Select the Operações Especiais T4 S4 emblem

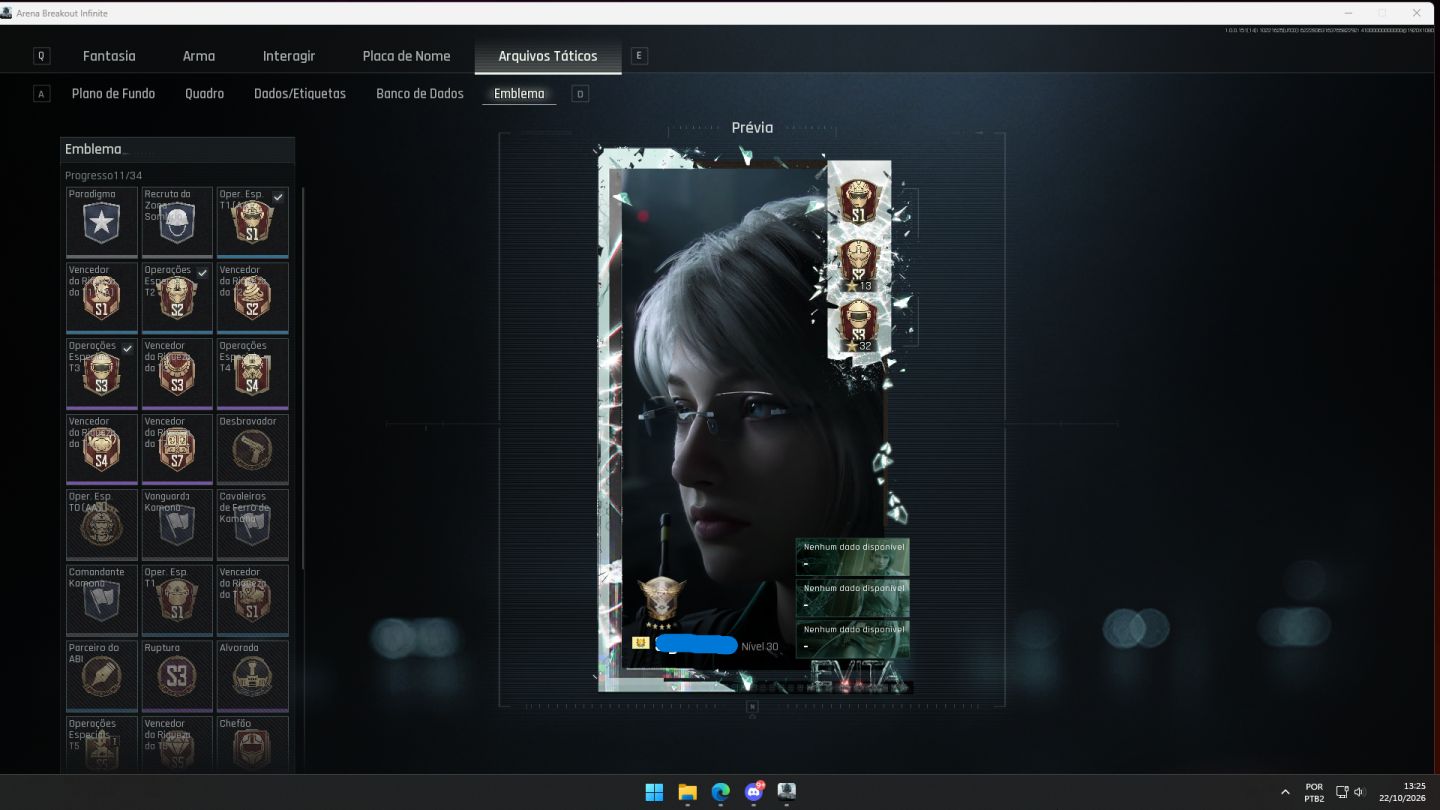(x=253, y=373)
